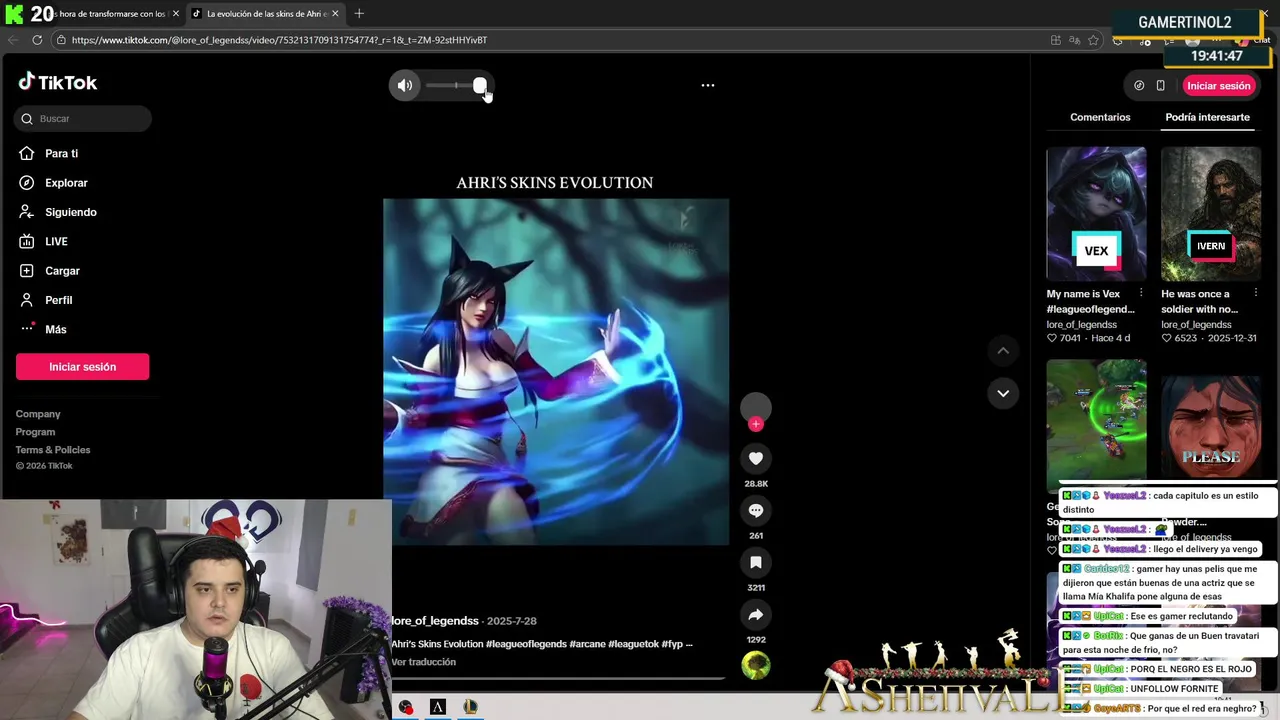Open the red recording app taskbar icon
Image resolution: width=1280 pixels, height=720 pixels.
[405, 707]
